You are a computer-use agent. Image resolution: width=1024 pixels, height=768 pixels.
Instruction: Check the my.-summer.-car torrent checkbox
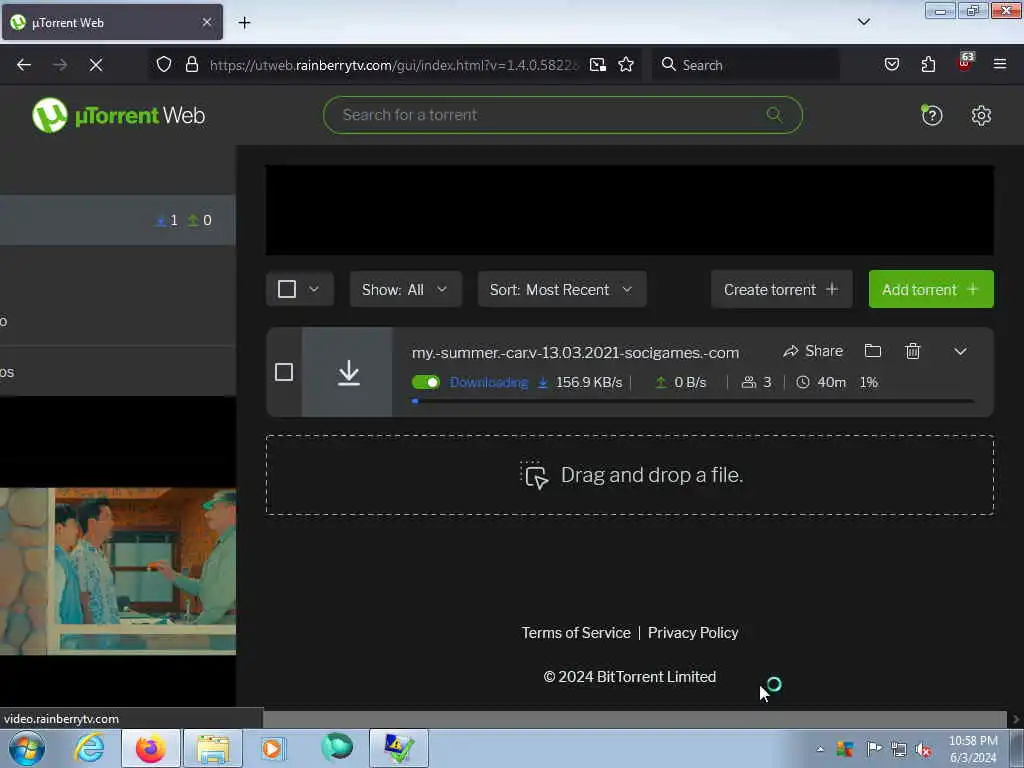[x=283, y=372]
